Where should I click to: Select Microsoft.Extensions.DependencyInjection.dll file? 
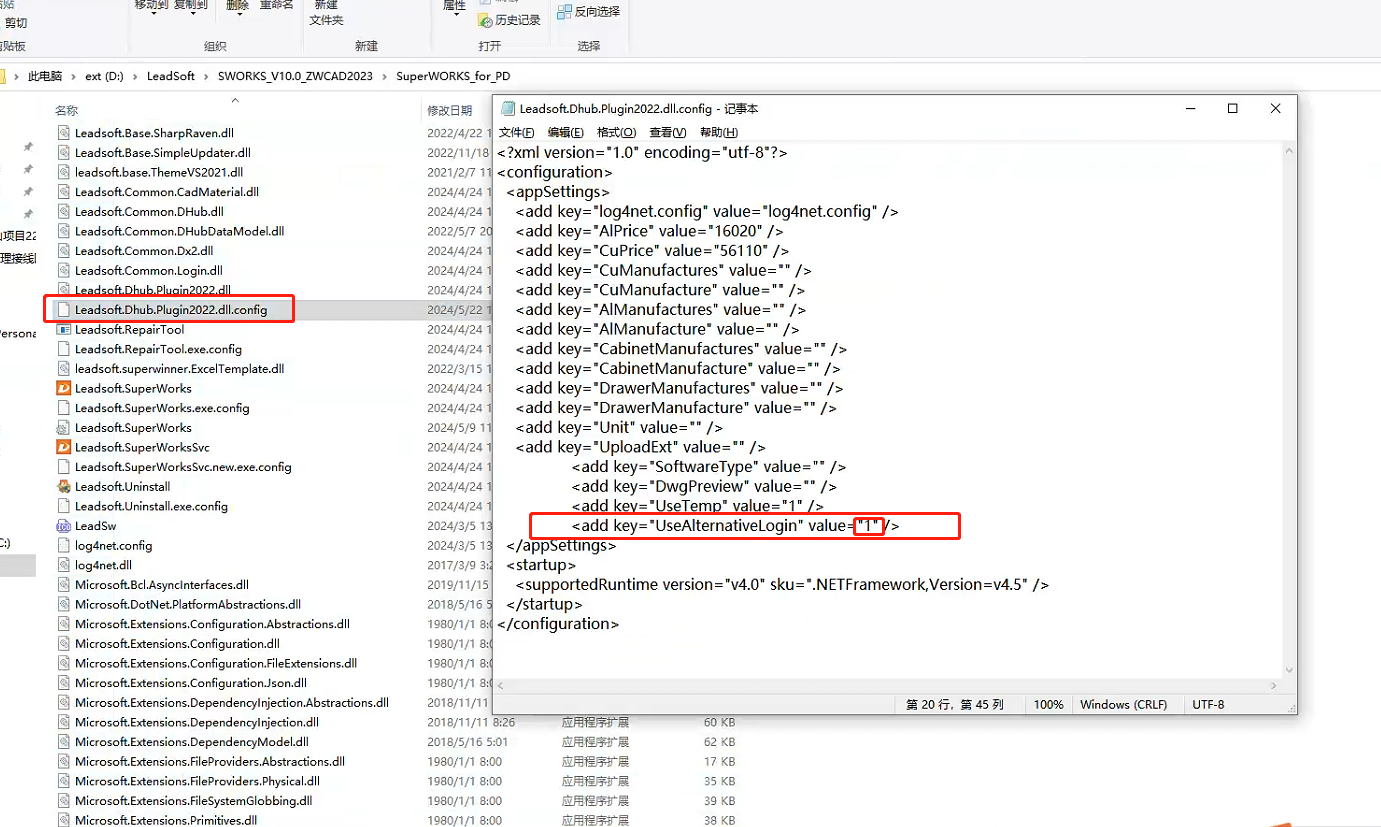point(197,722)
